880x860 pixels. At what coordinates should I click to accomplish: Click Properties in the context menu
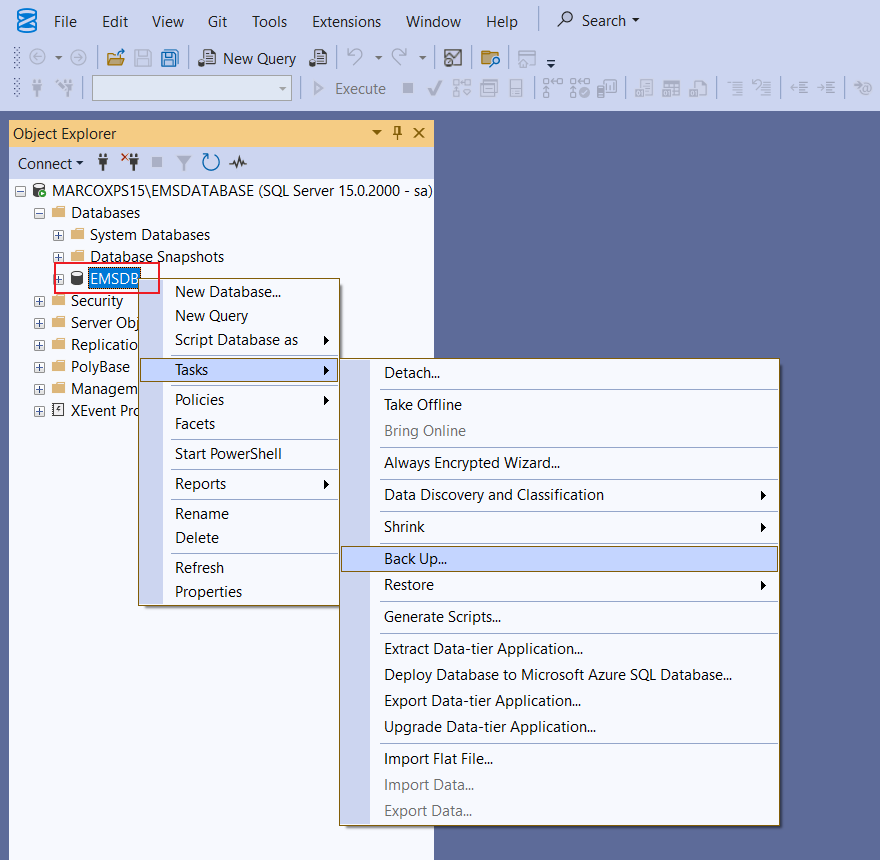coord(208,592)
